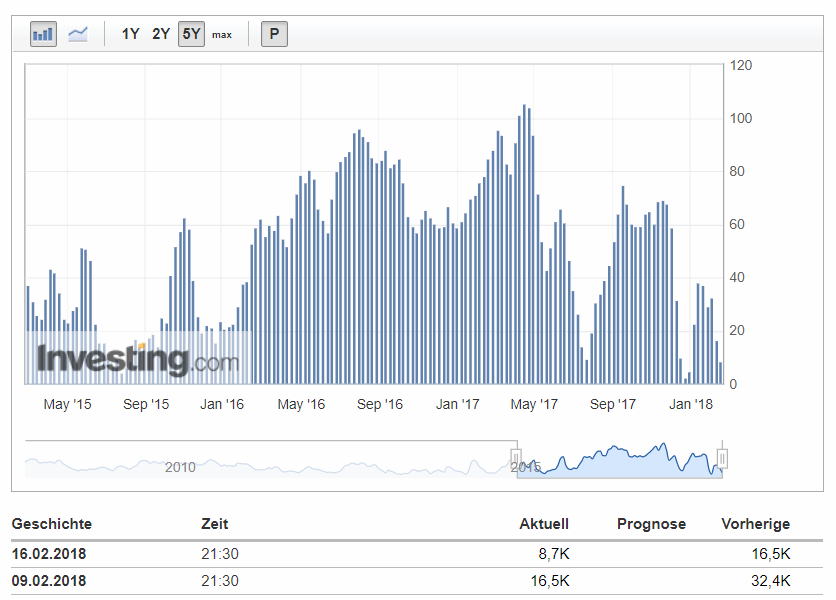Click the 16,5K previous value for 16.02.2018
Viewport: 836px width, 600px height.
coord(770,554)
